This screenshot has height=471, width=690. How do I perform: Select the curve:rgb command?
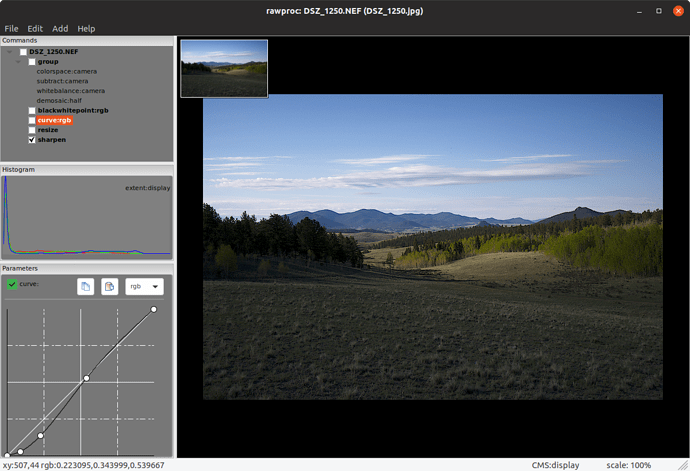coord(57,120)
